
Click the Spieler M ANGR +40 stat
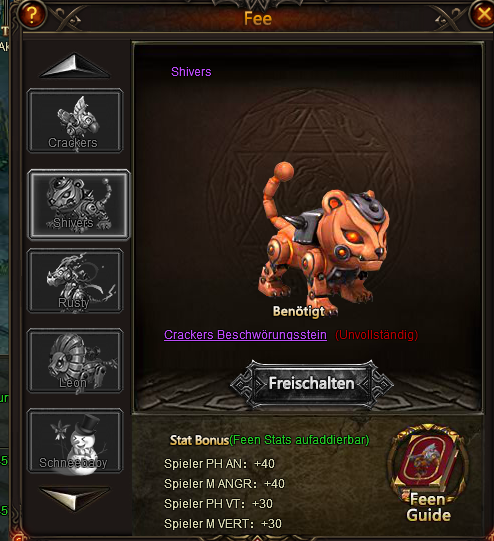click(x=224, y=484)
